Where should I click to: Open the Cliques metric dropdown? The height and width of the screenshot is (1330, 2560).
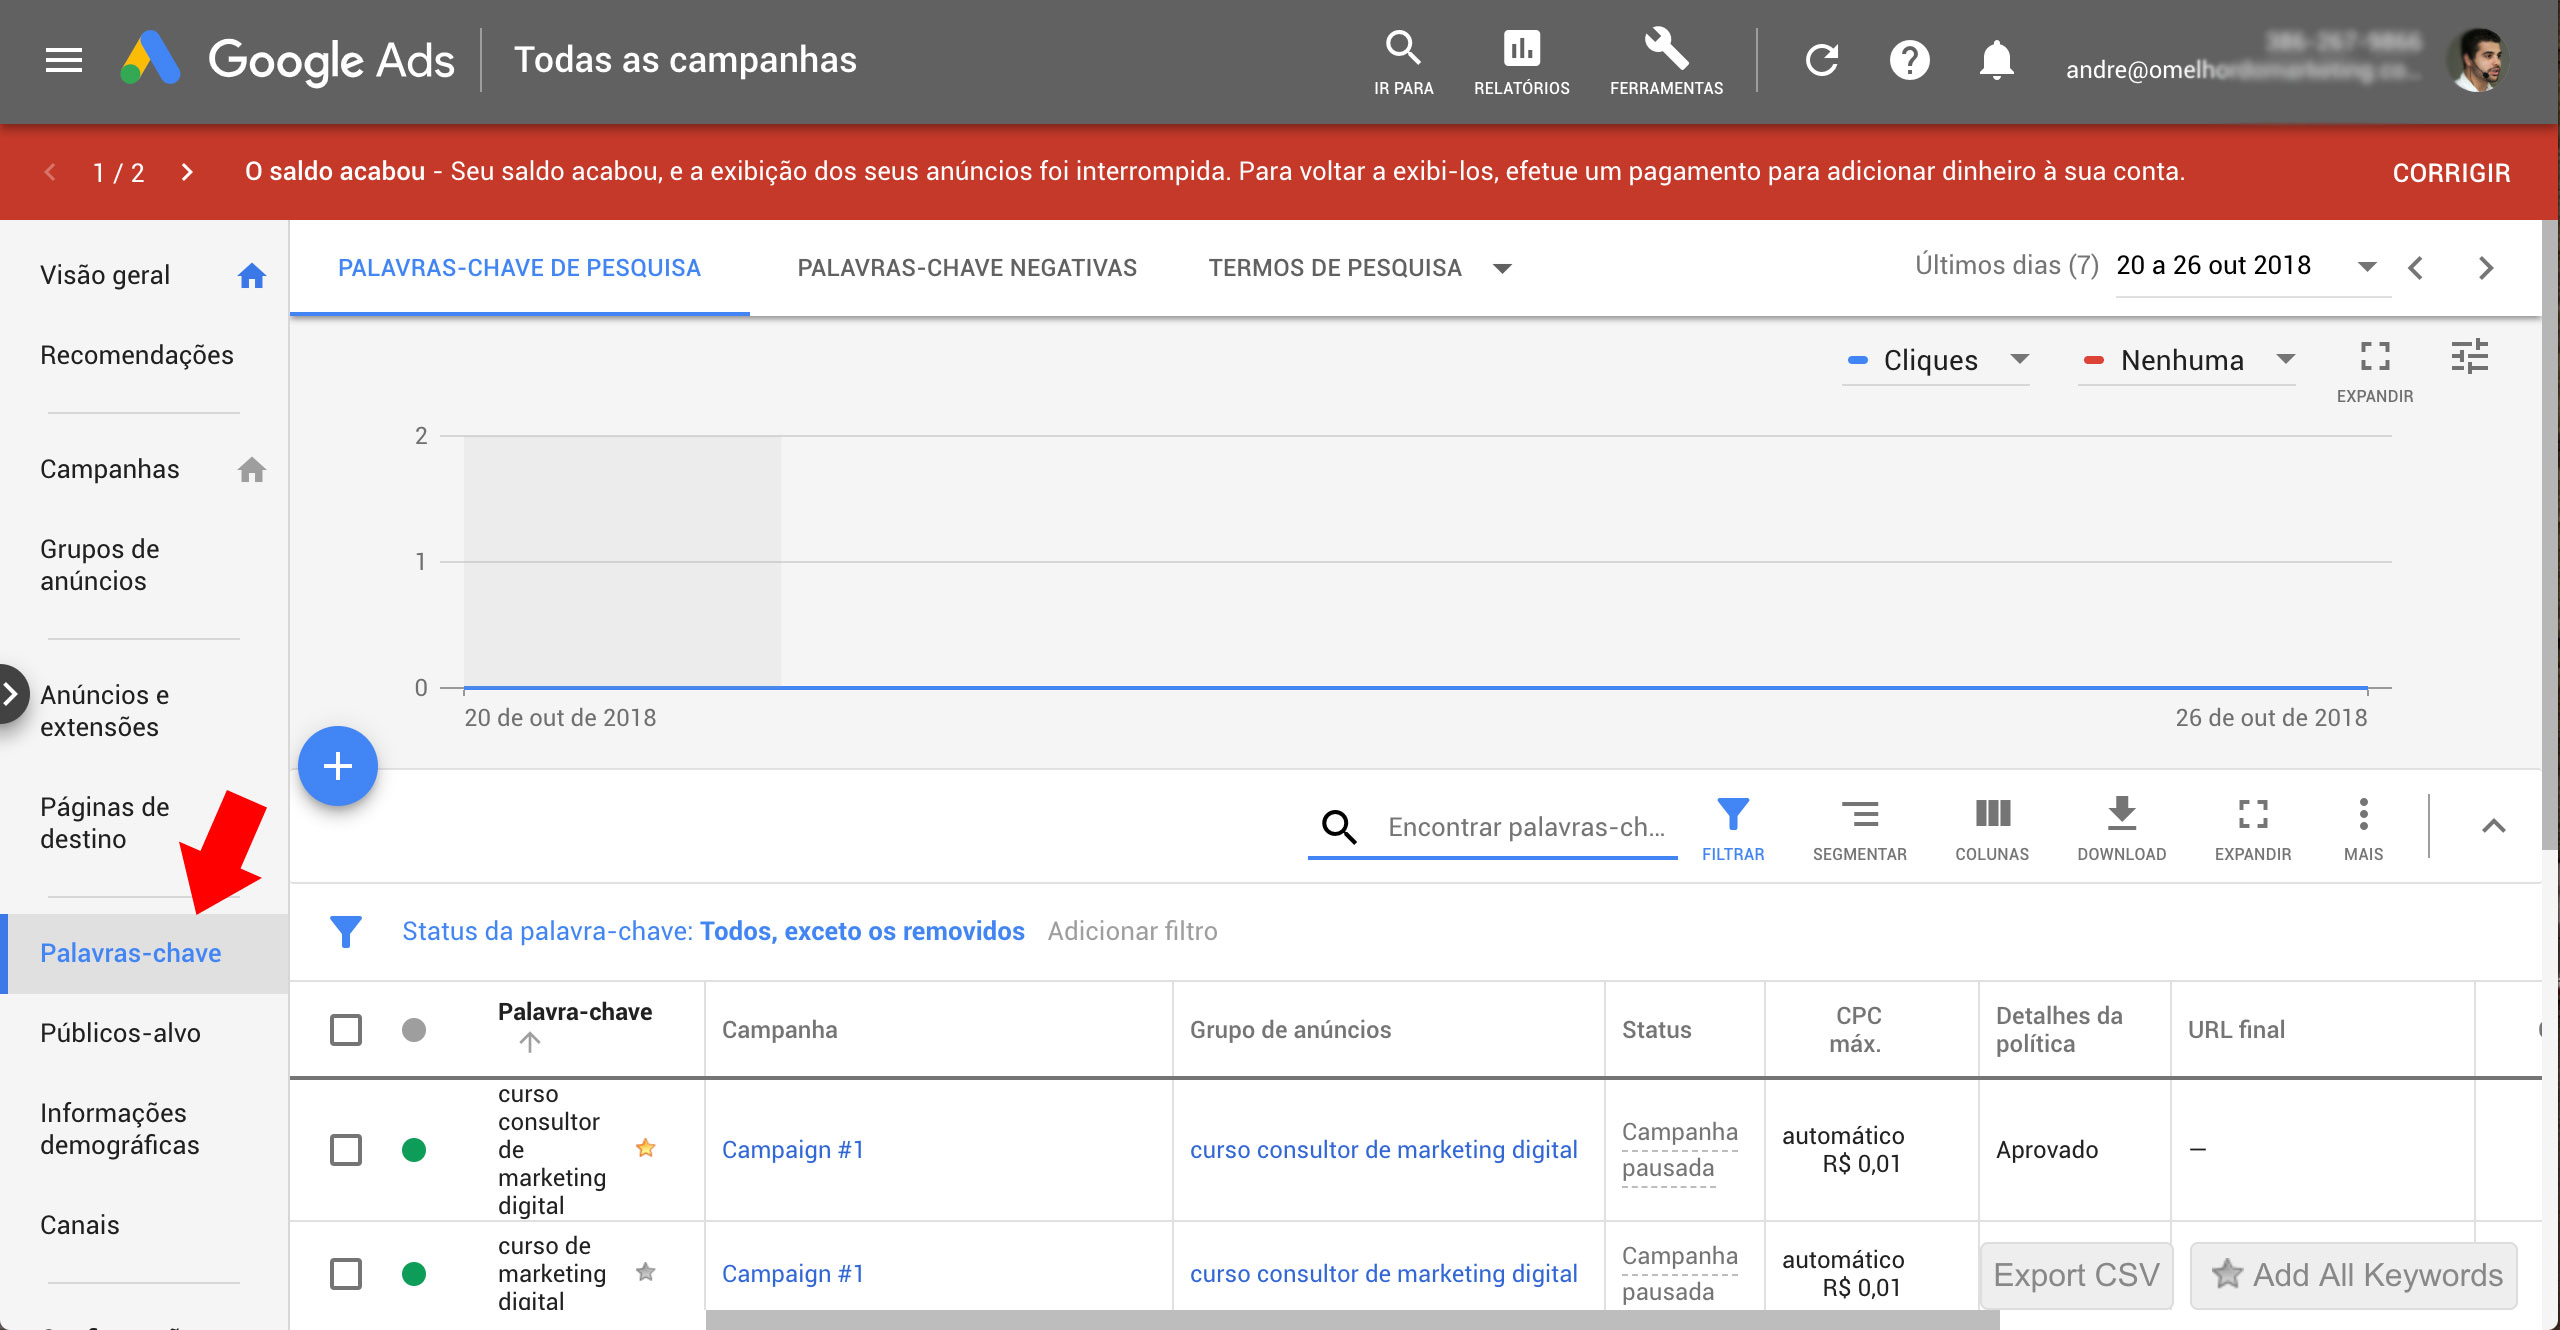tap(1936, 360)
